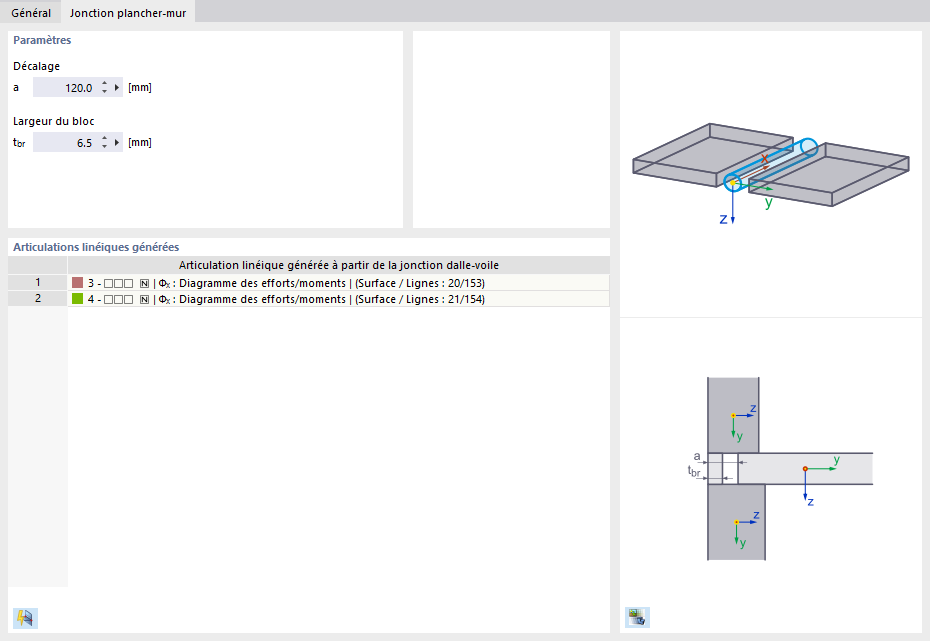Viewport: 930px width, 641px height.
Task: Click the image display settings icon below preview
Action: pos(637,617)
